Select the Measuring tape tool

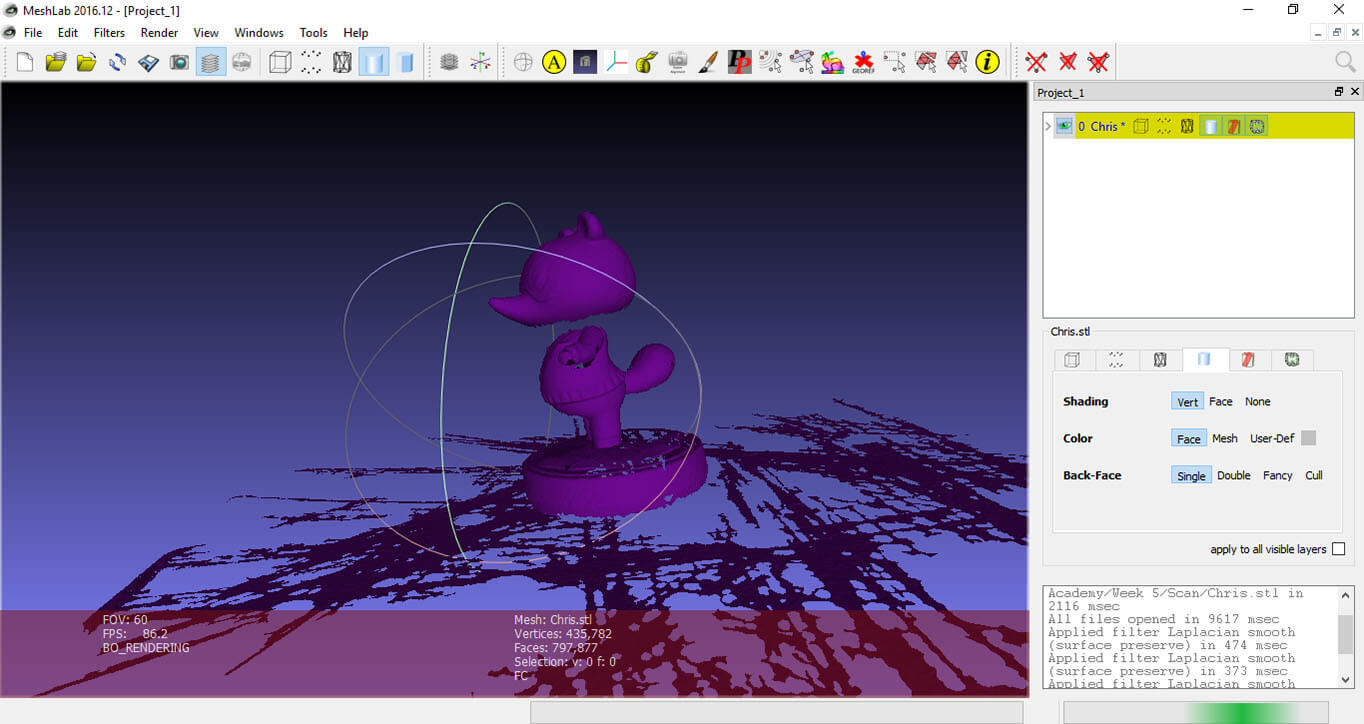tap(647, 62)
